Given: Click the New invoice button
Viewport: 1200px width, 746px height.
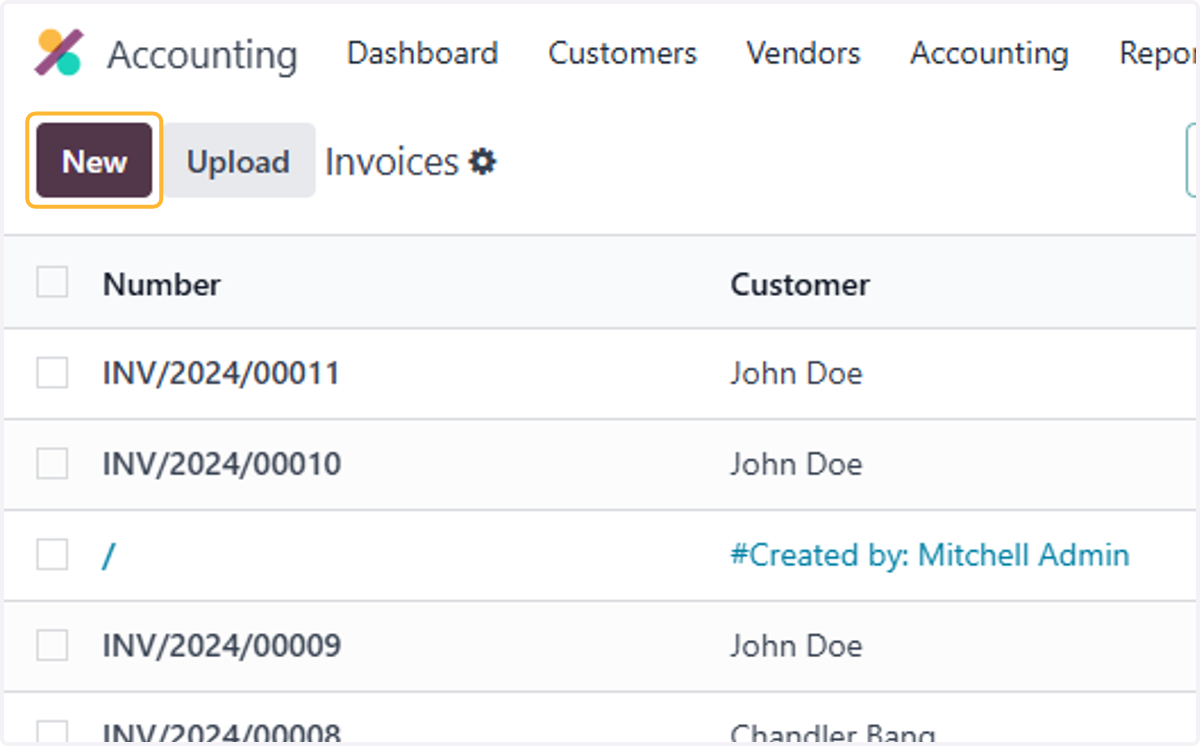Looking at the screenshot, I should pos(94,160).
